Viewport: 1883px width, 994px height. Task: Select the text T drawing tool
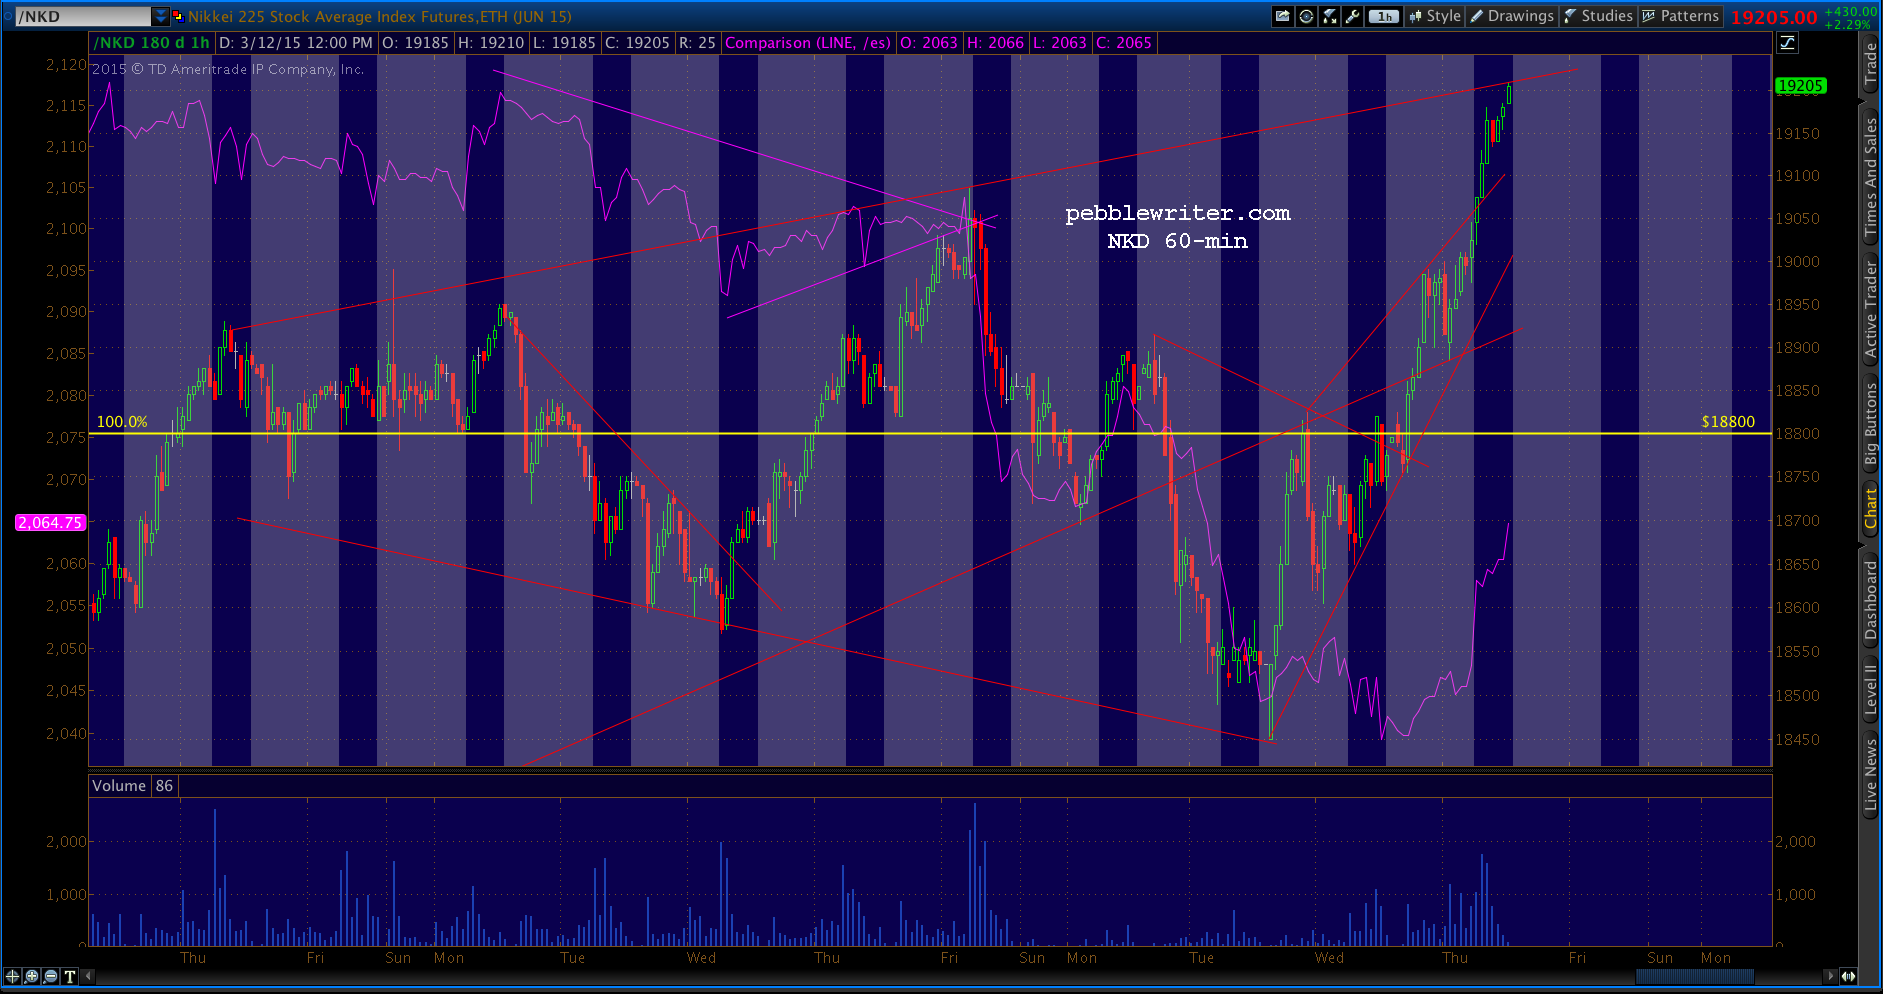[x=69, y=976]
